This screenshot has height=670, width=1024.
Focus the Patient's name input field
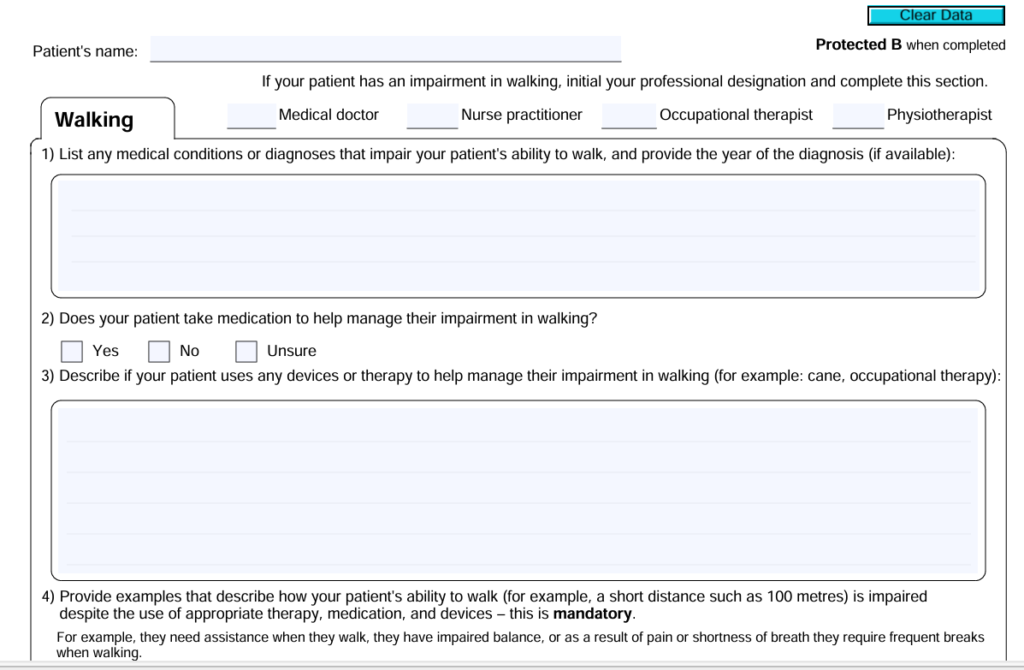(385, 49)
